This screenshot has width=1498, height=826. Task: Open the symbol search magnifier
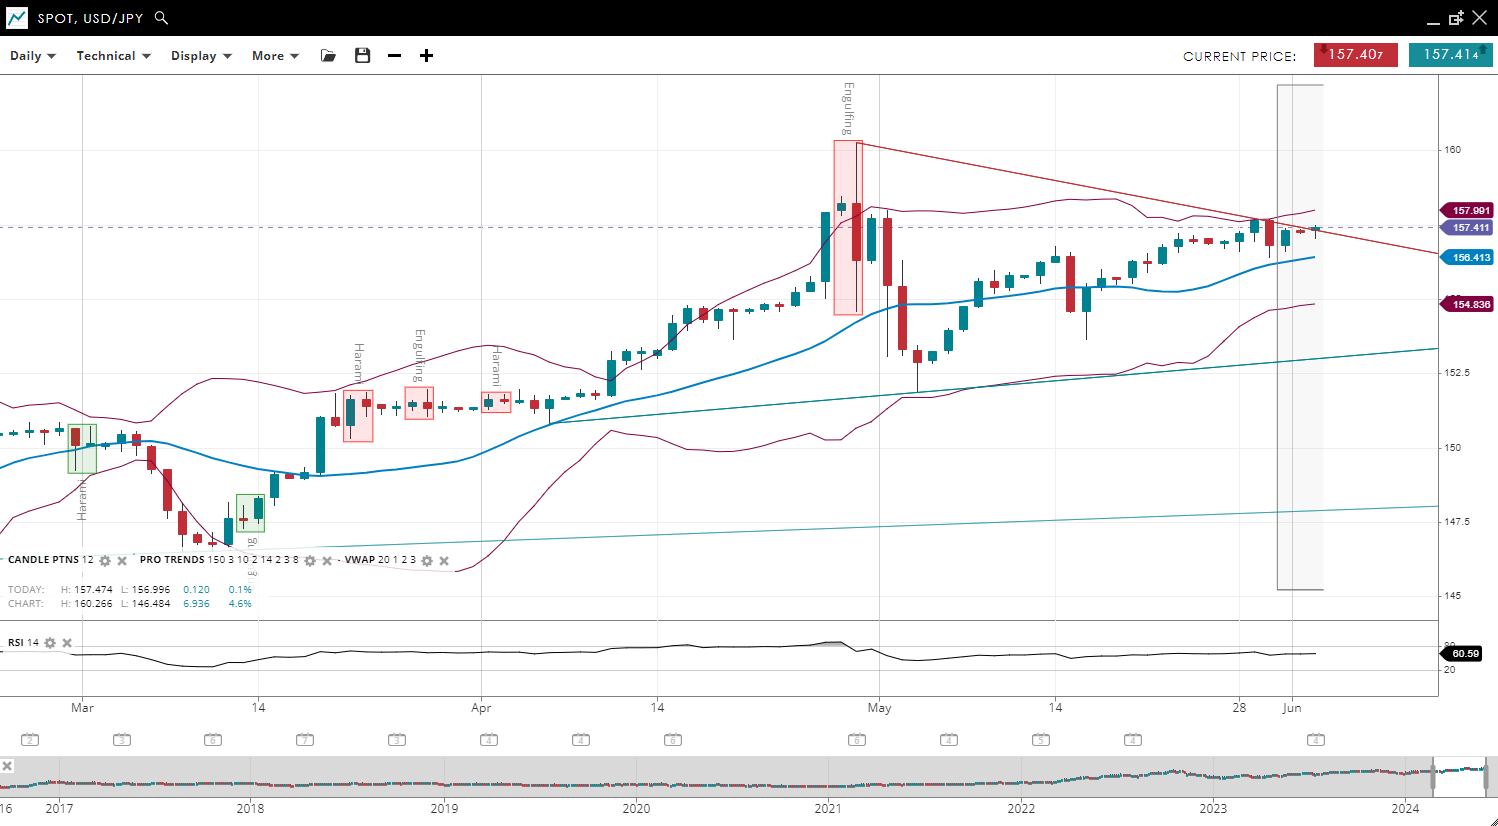(x=162, y=18)
